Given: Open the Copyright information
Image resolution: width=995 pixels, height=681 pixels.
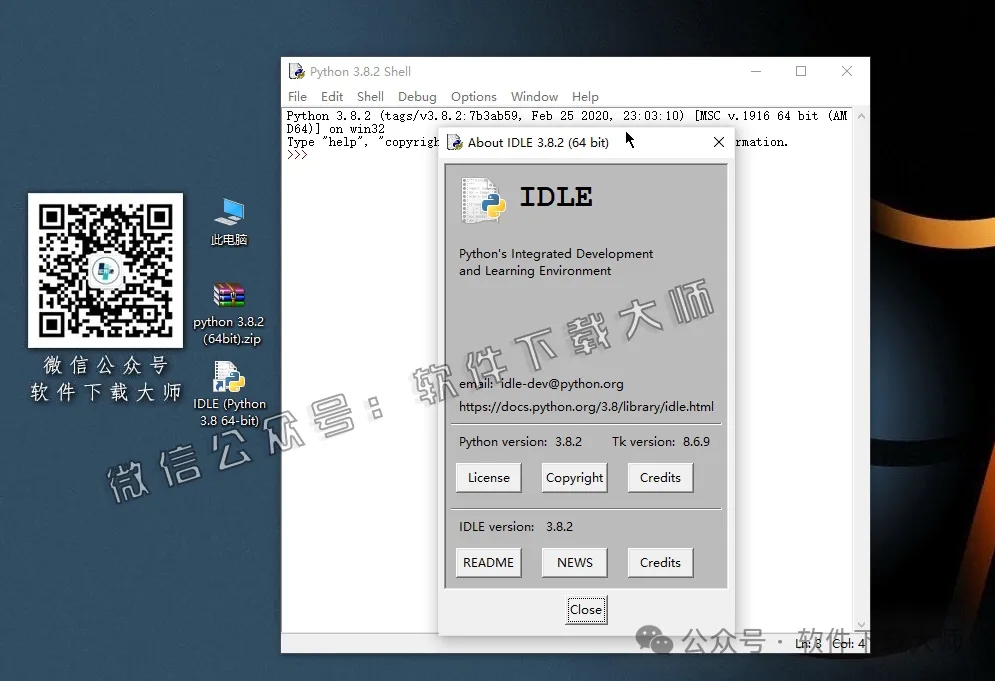Looking at the screenshot, I should [x=574, y=477].
